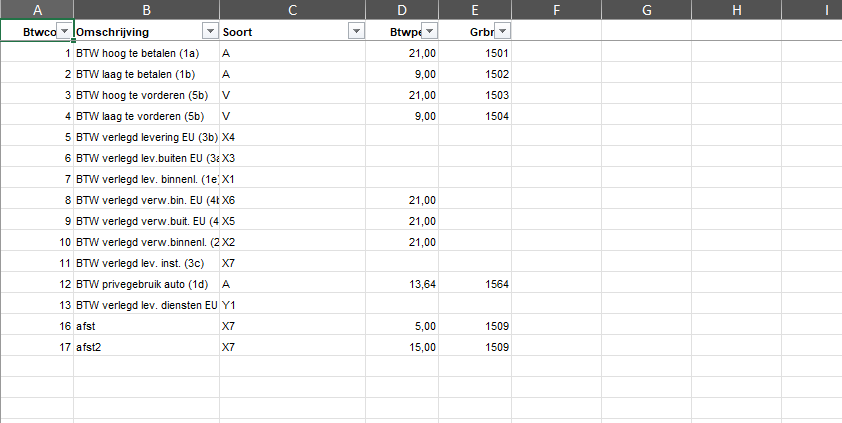Select the cell with value 1501
842x423 pixels.
(475, 53)
